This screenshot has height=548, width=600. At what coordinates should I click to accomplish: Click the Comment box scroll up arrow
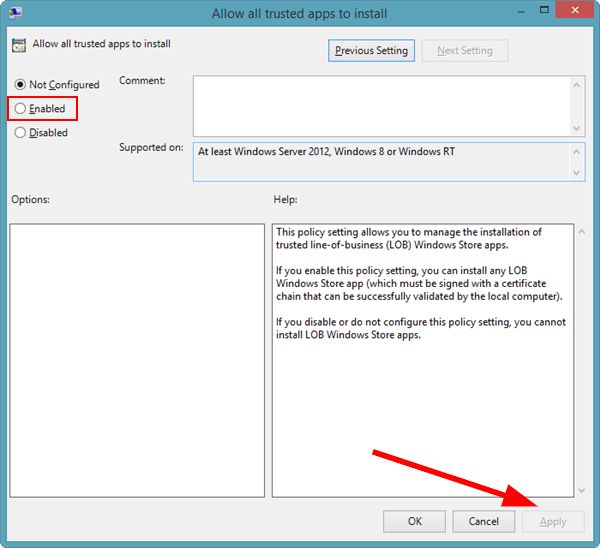[577, 85]
